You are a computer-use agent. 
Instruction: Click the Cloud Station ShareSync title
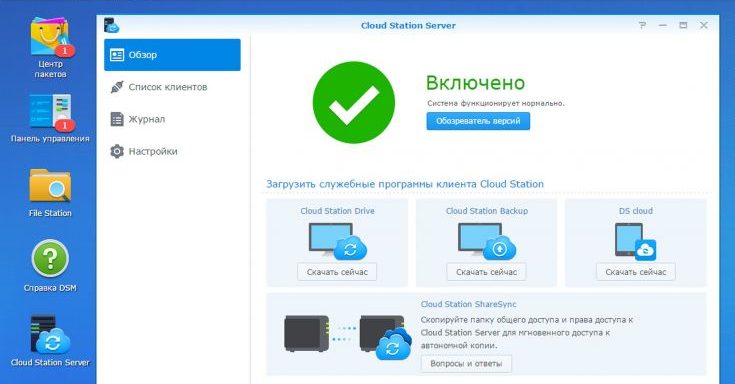coord(468,304)
